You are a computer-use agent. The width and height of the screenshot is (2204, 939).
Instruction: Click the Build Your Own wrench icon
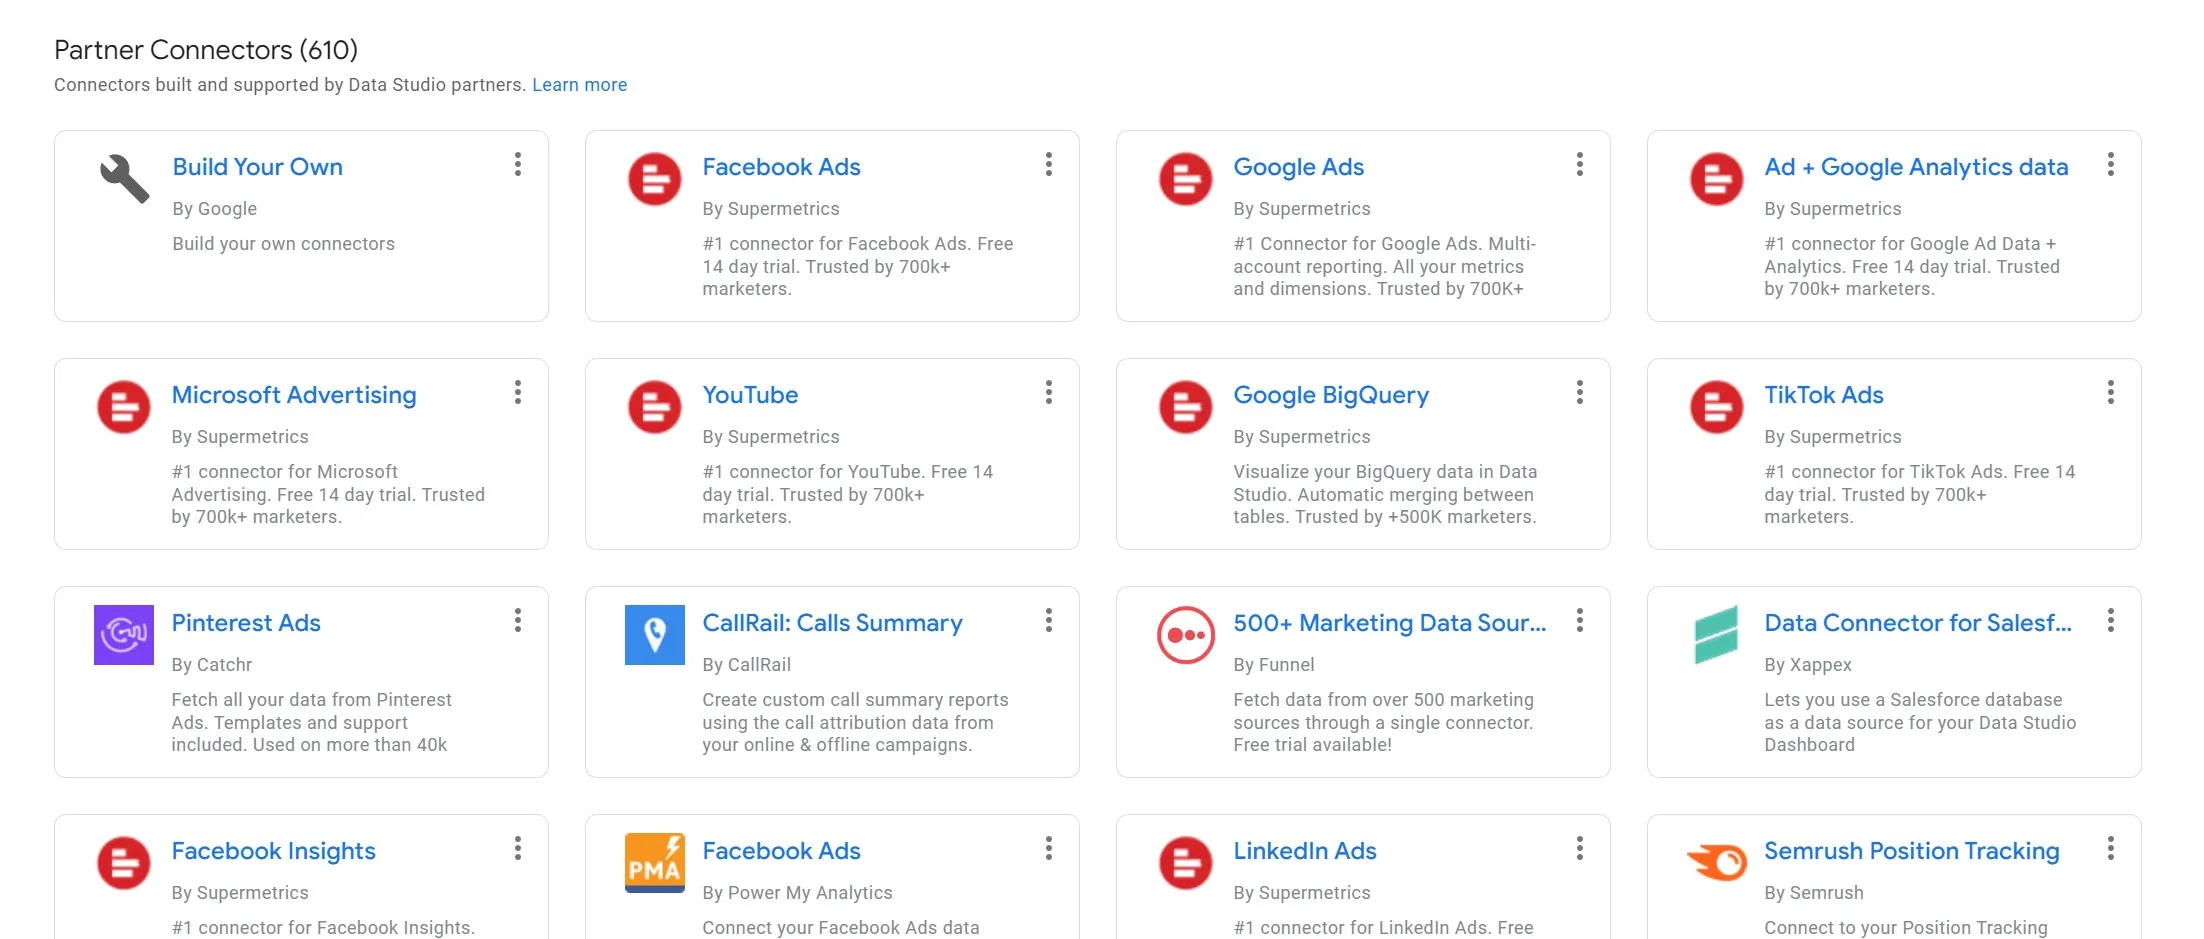point(124,179)
